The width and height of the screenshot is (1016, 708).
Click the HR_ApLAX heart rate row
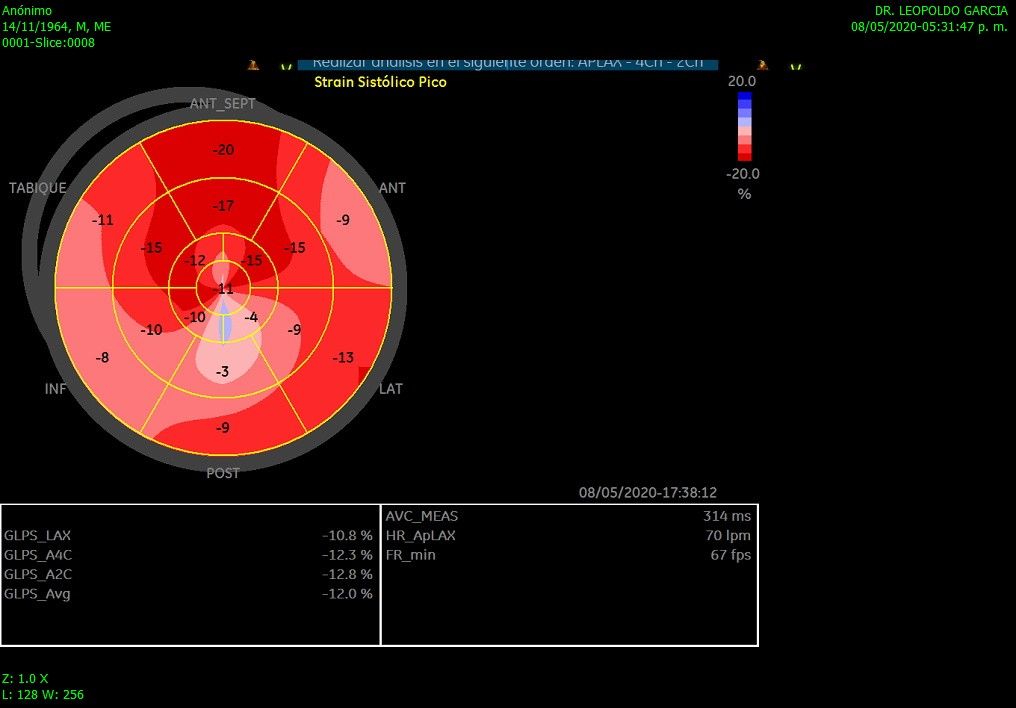[x=568, y=535]
